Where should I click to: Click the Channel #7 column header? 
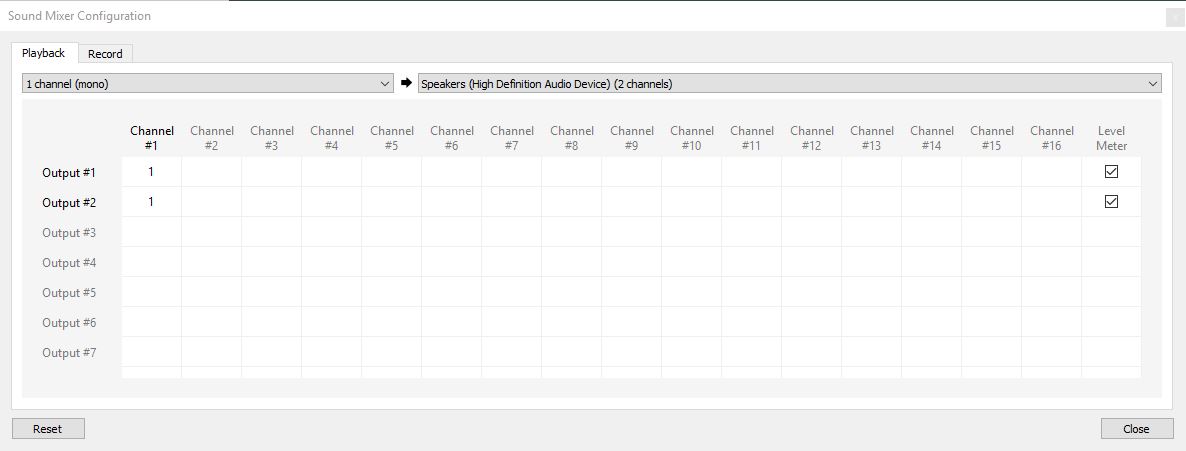point(512,138)
